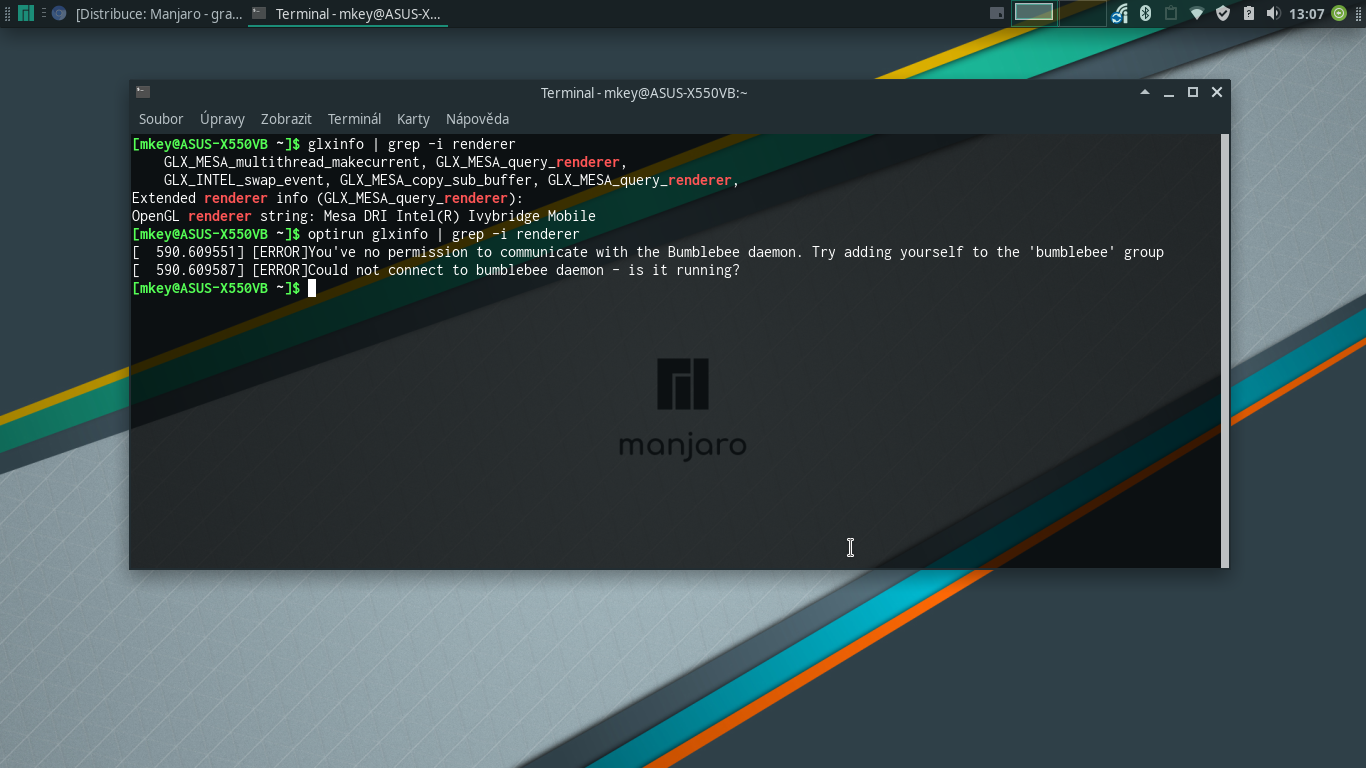Click the 'Could not connect to bumblebee daemon' error

(436, 270)
